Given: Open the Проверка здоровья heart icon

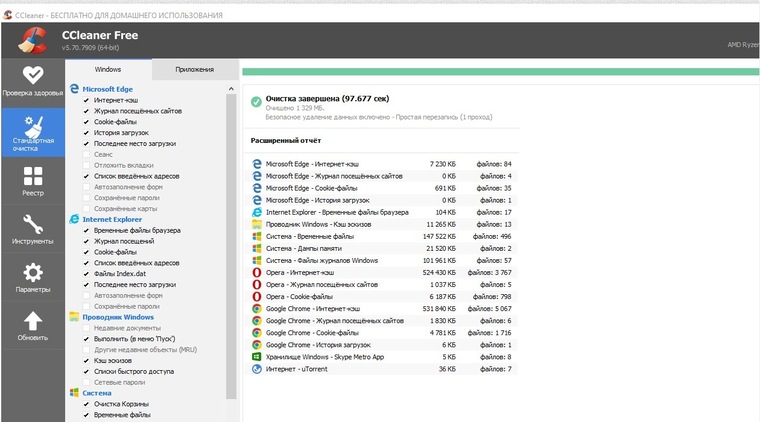Looking at the screenshot, I should [x=33, y=76].
